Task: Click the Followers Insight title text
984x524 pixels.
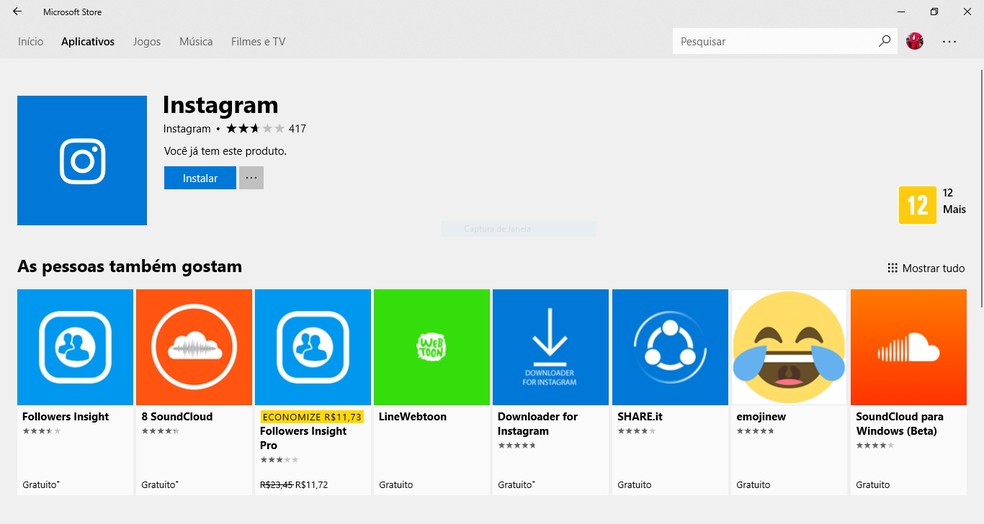Action: tap(65, 417)
